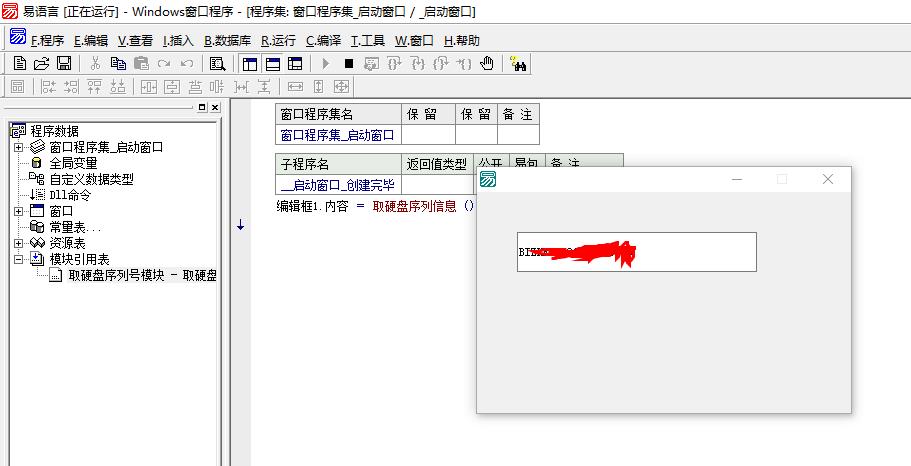Float the left work panel with the square button

(202, 107)
